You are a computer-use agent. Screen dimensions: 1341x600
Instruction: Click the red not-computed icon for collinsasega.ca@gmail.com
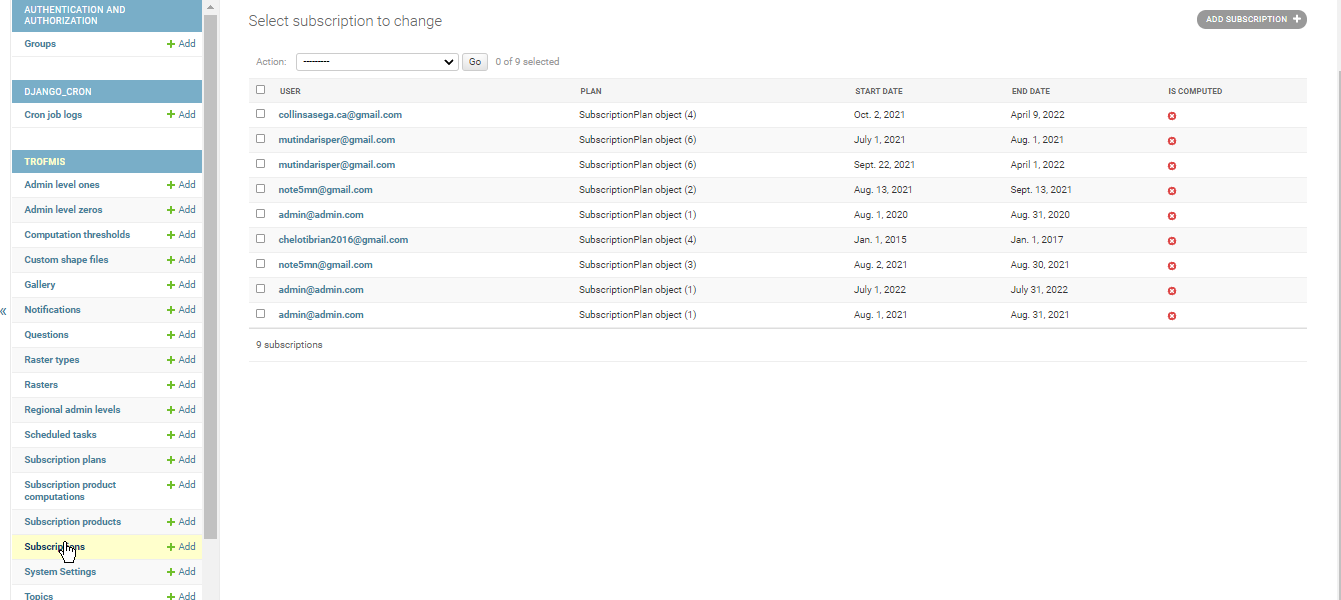coord(1172,116)
